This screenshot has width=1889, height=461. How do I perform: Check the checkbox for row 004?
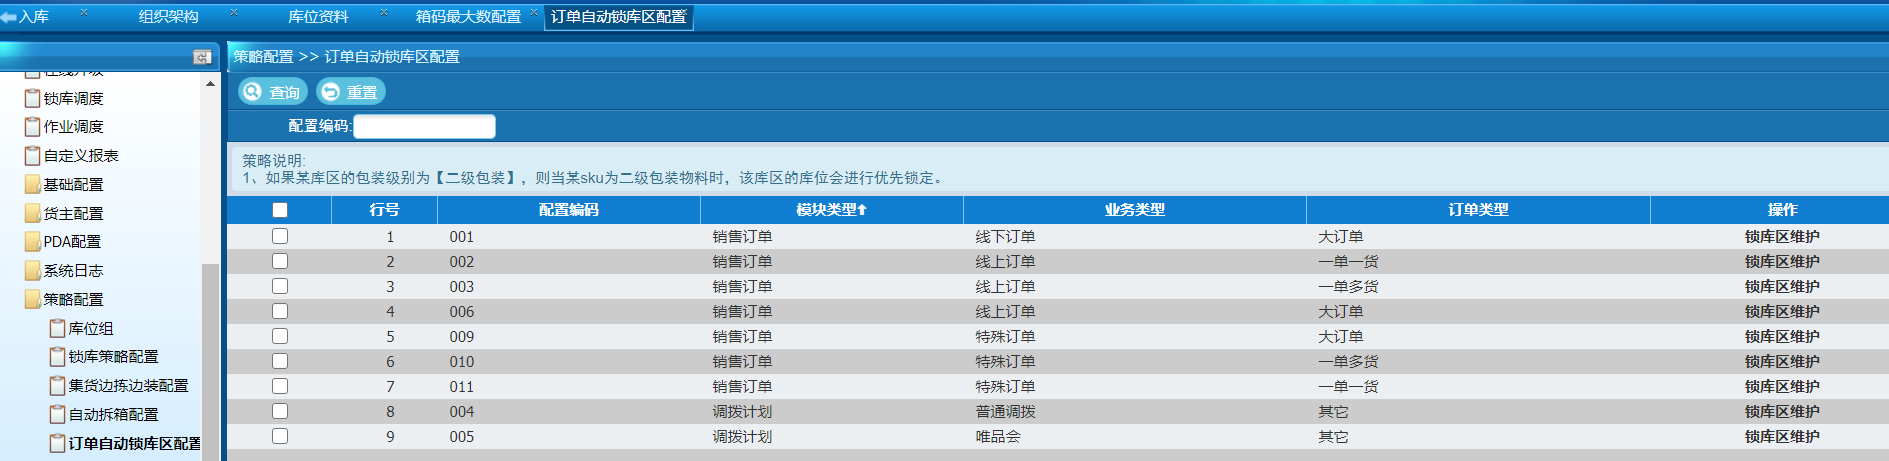[280, 411]
